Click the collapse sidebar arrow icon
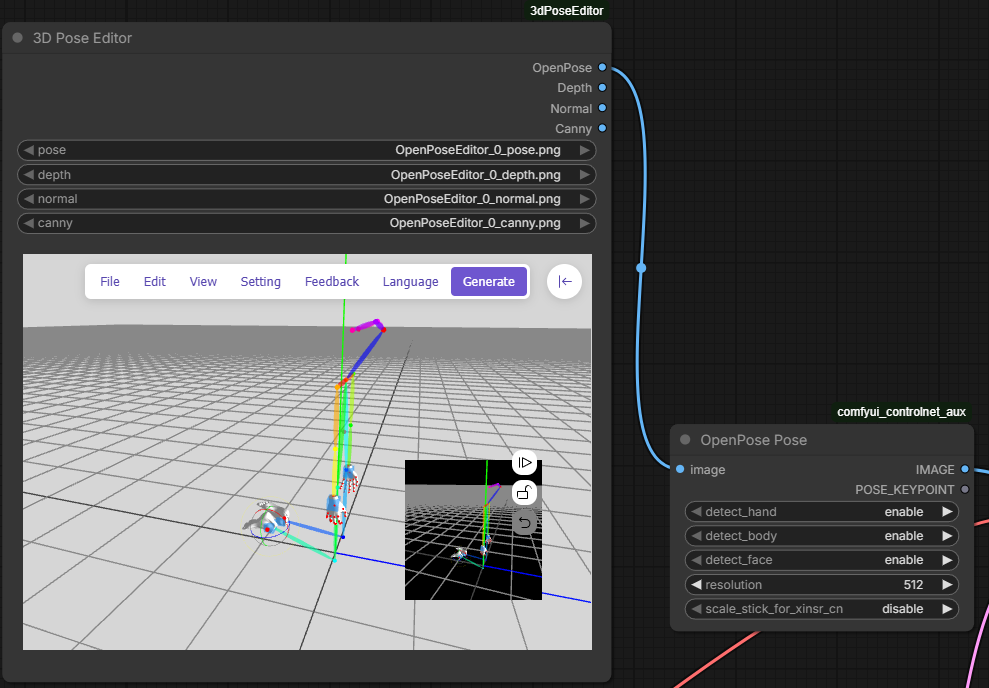Viewport: 989px width, 688px height. (x=565, y=282)
